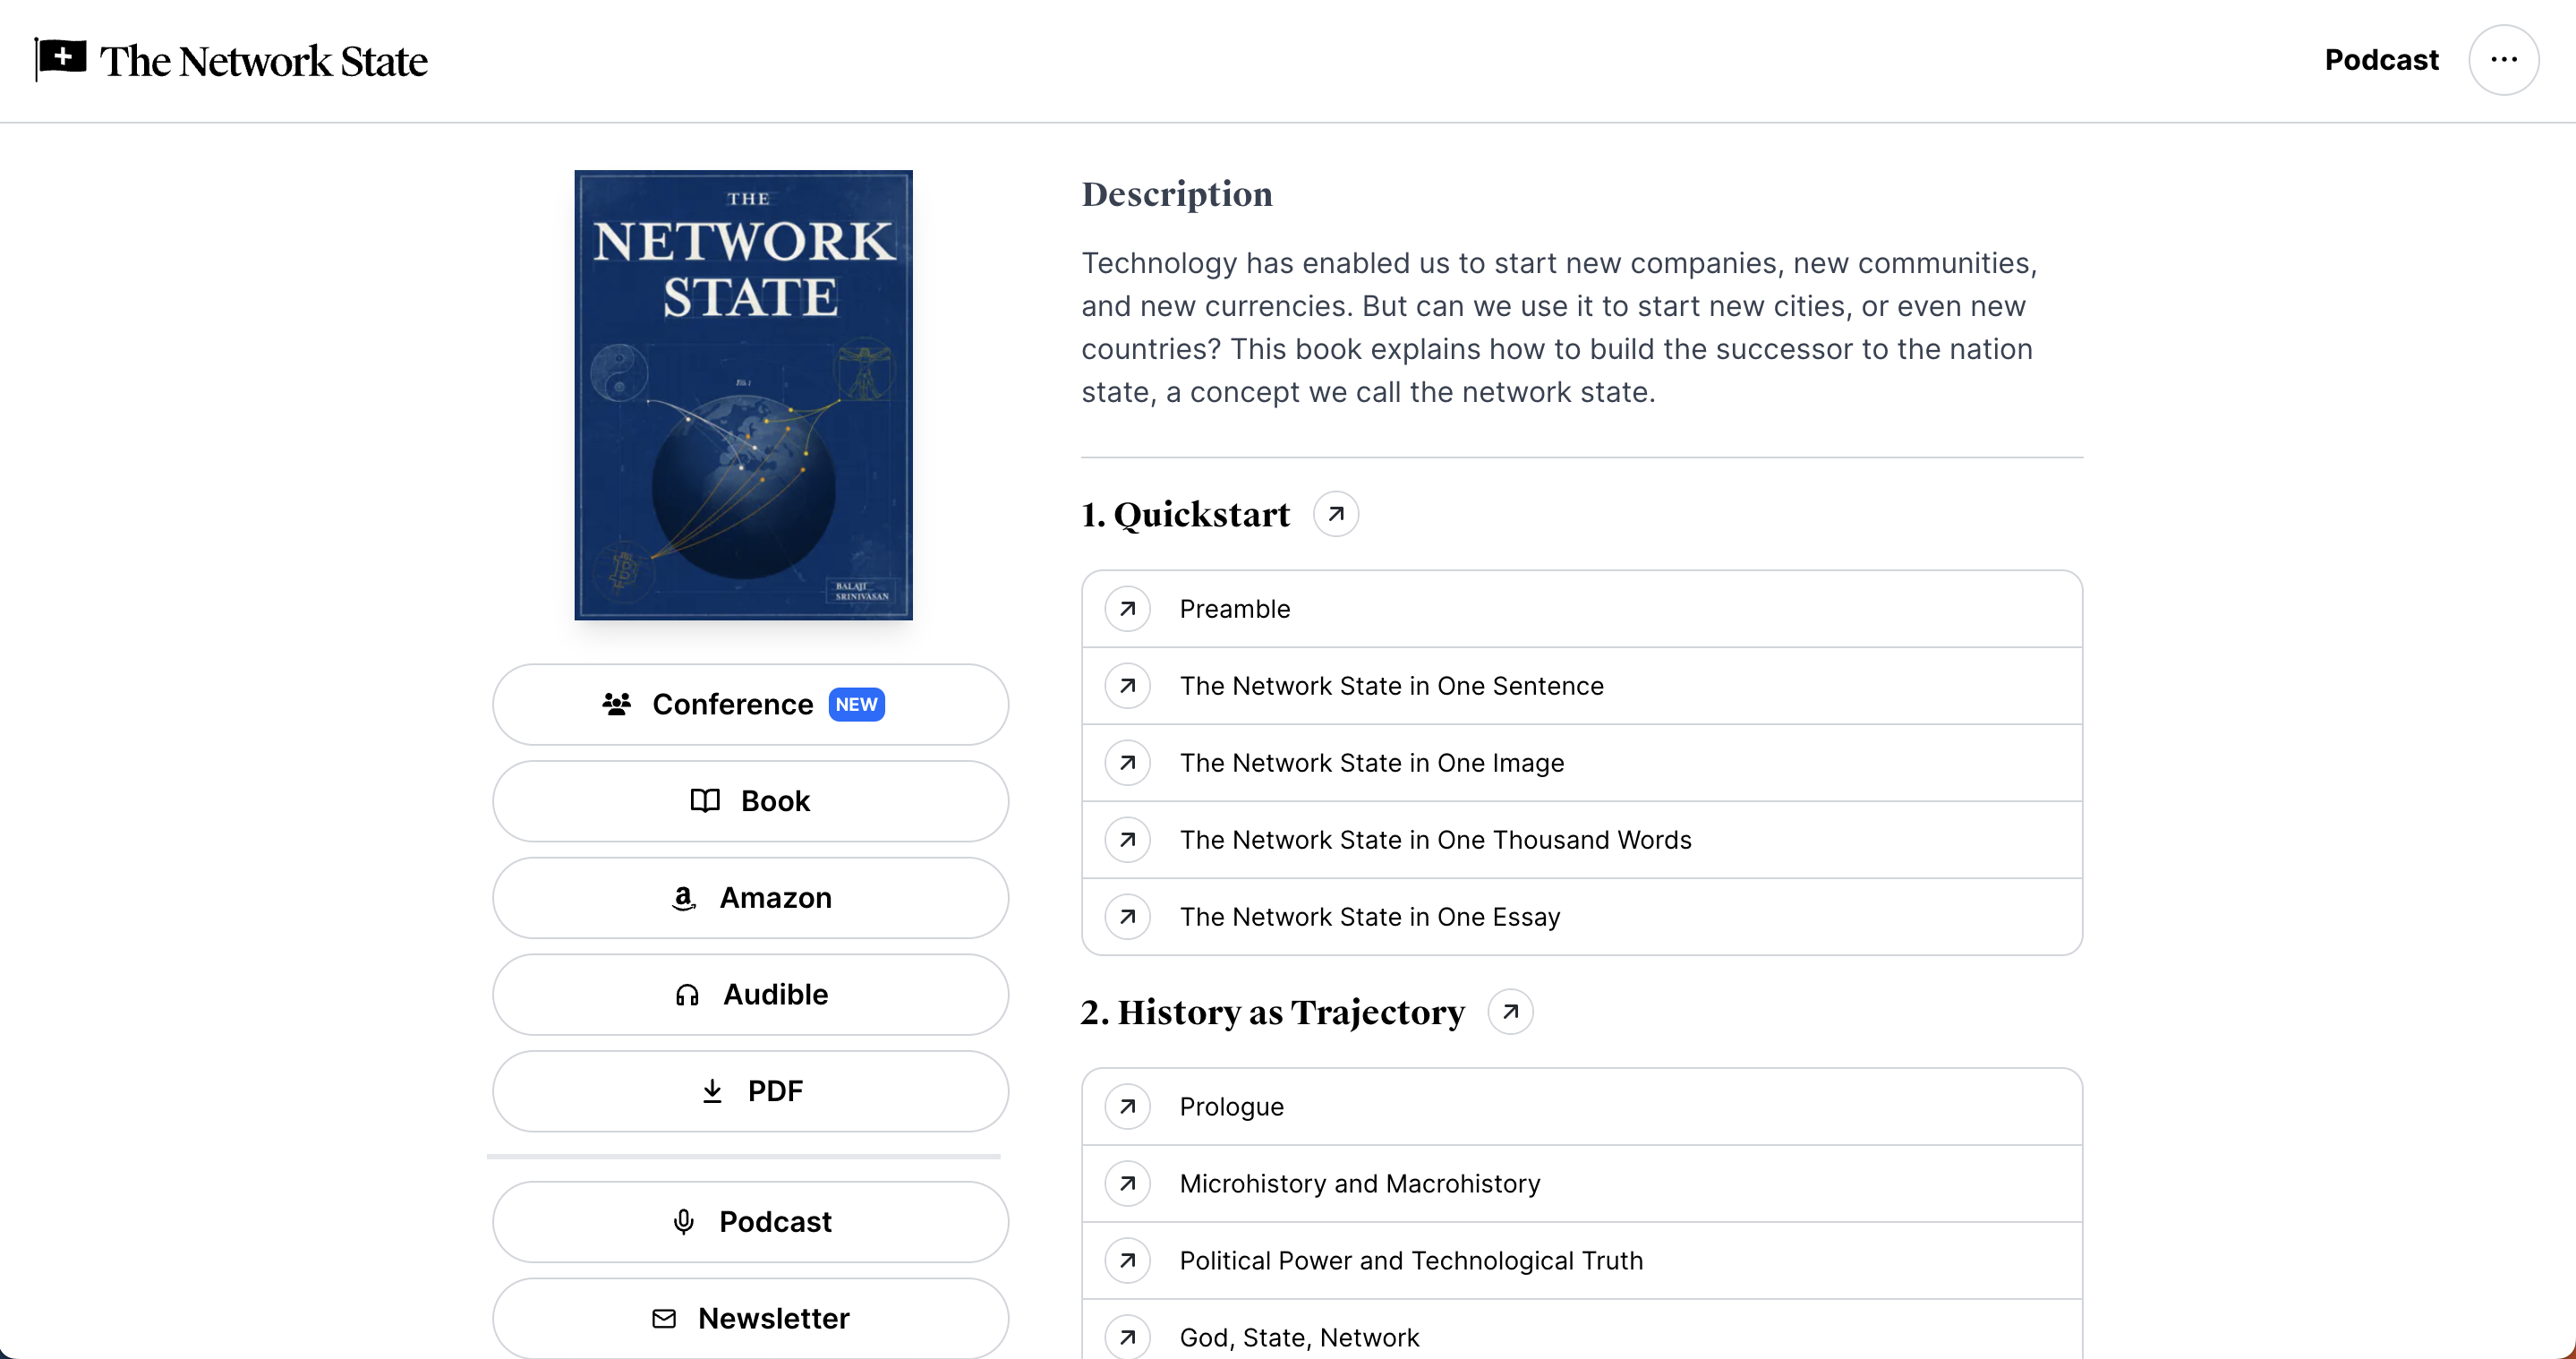The image size is (2576, 1359).
Task: Select Podcast in the top navigation
Action: pyautogui.click(x=2381, y=60)
